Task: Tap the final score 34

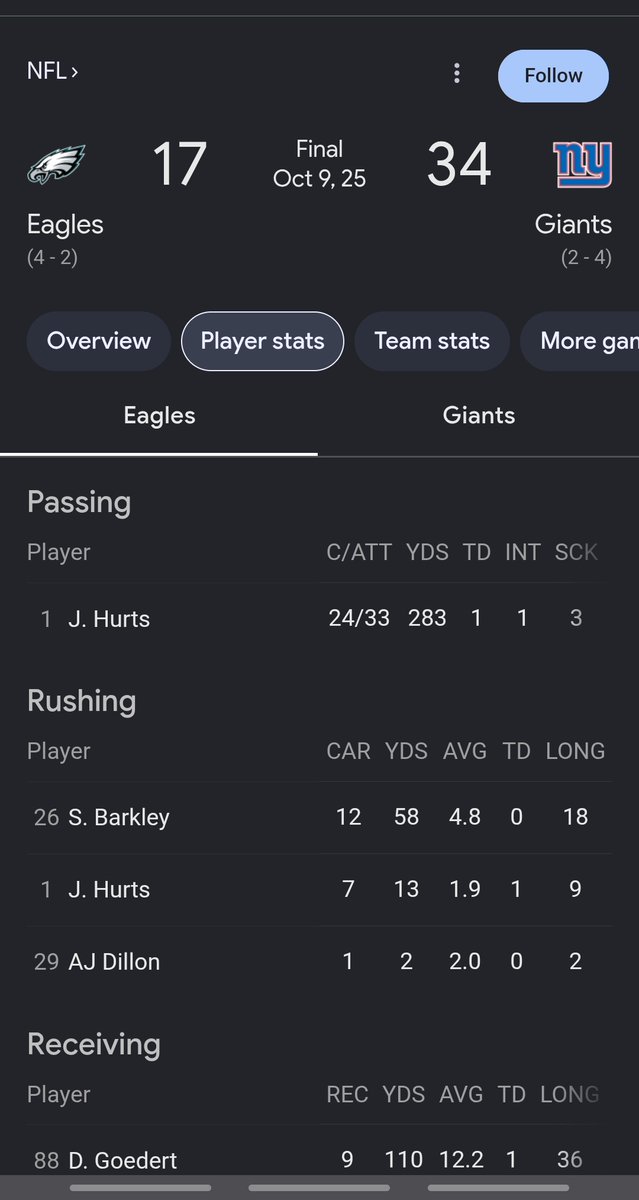Action: [x=459, y=165]
